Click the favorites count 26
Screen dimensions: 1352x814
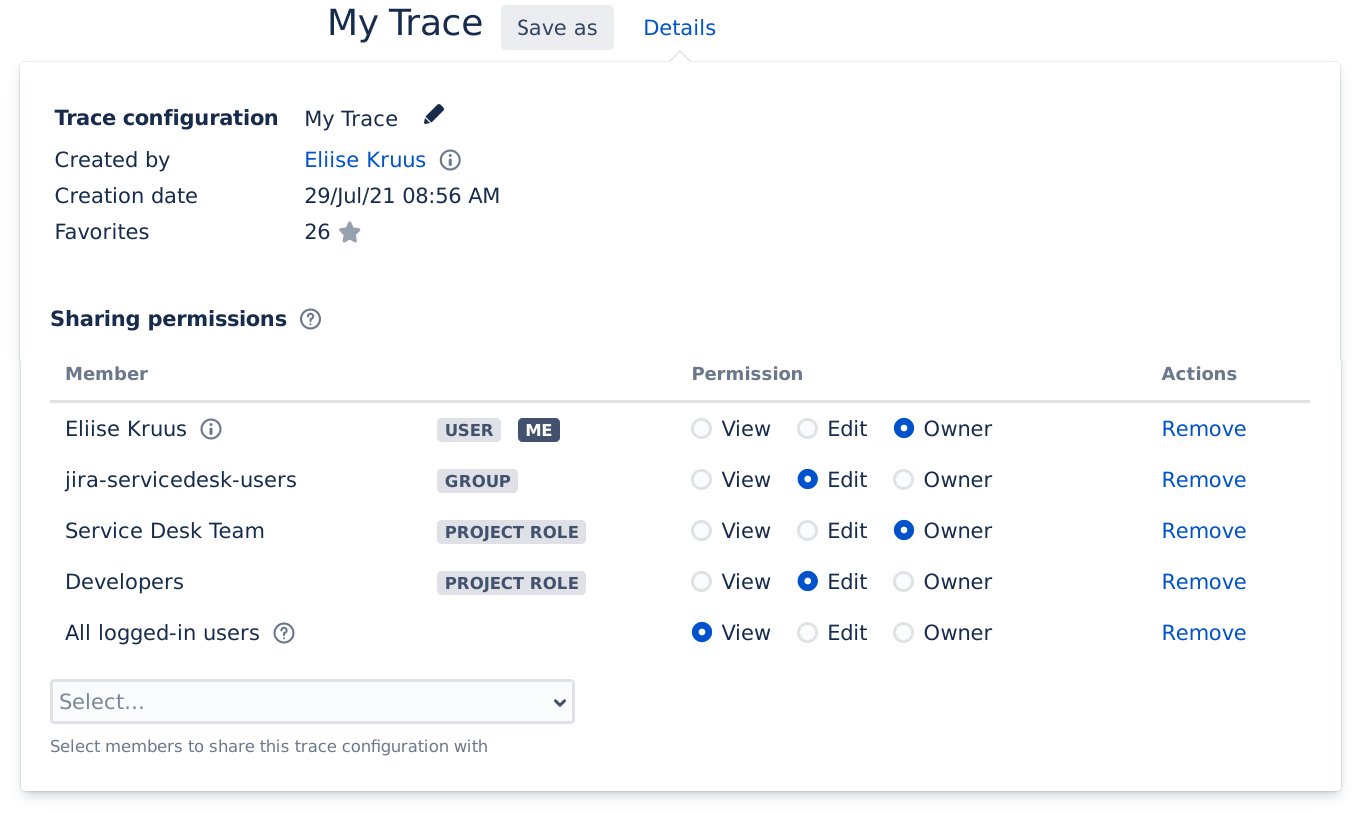(317, 232)
